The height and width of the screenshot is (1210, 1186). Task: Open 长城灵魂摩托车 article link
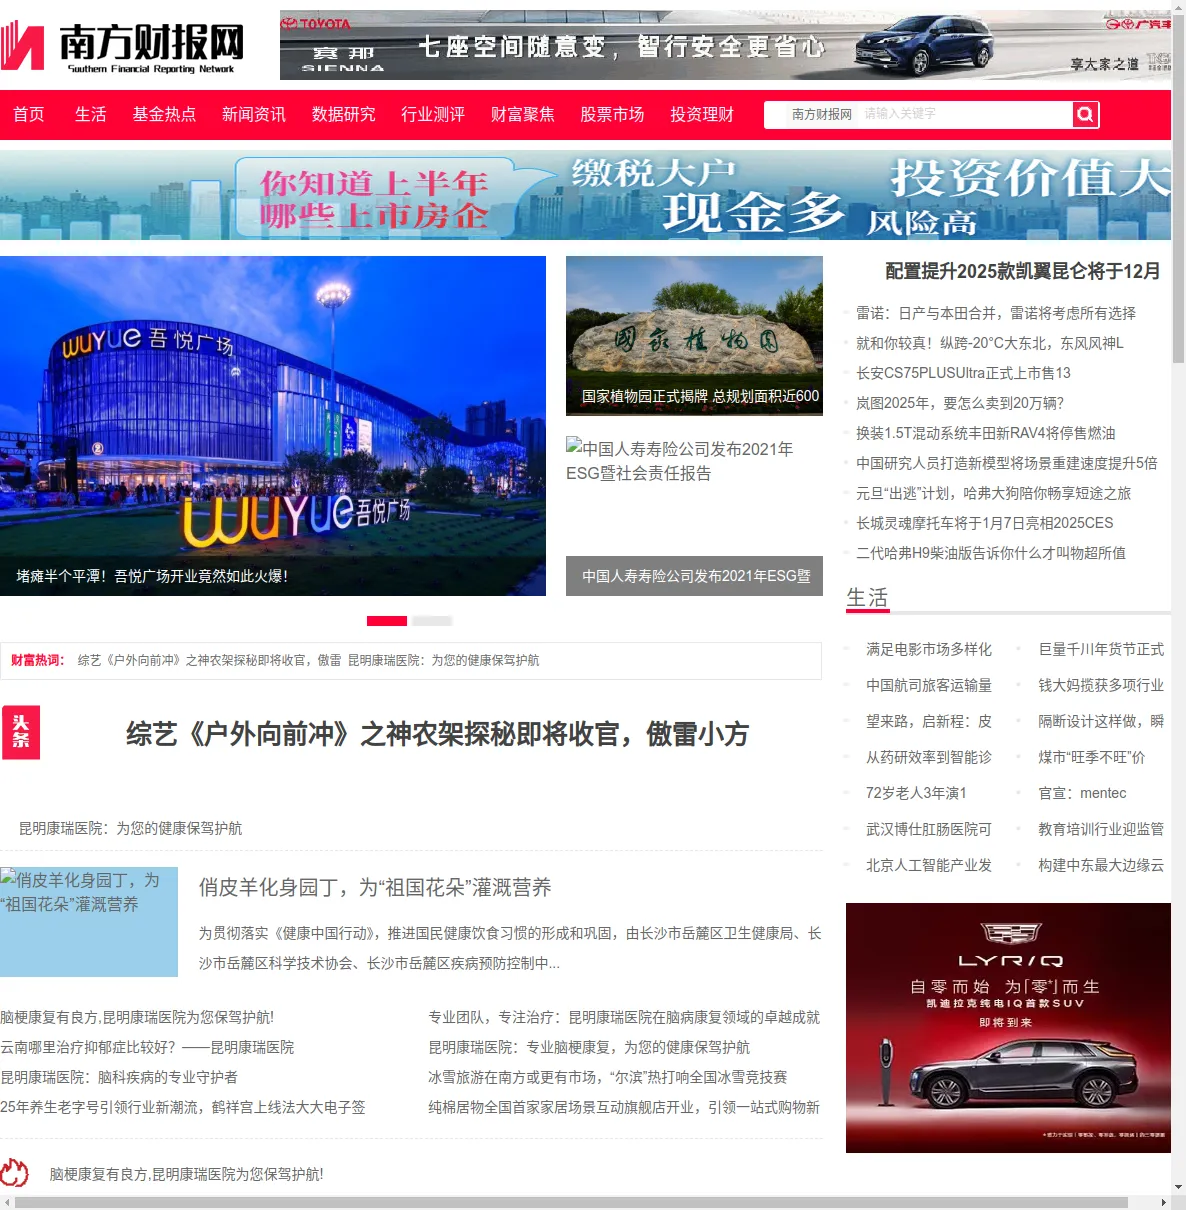[984, 523]
